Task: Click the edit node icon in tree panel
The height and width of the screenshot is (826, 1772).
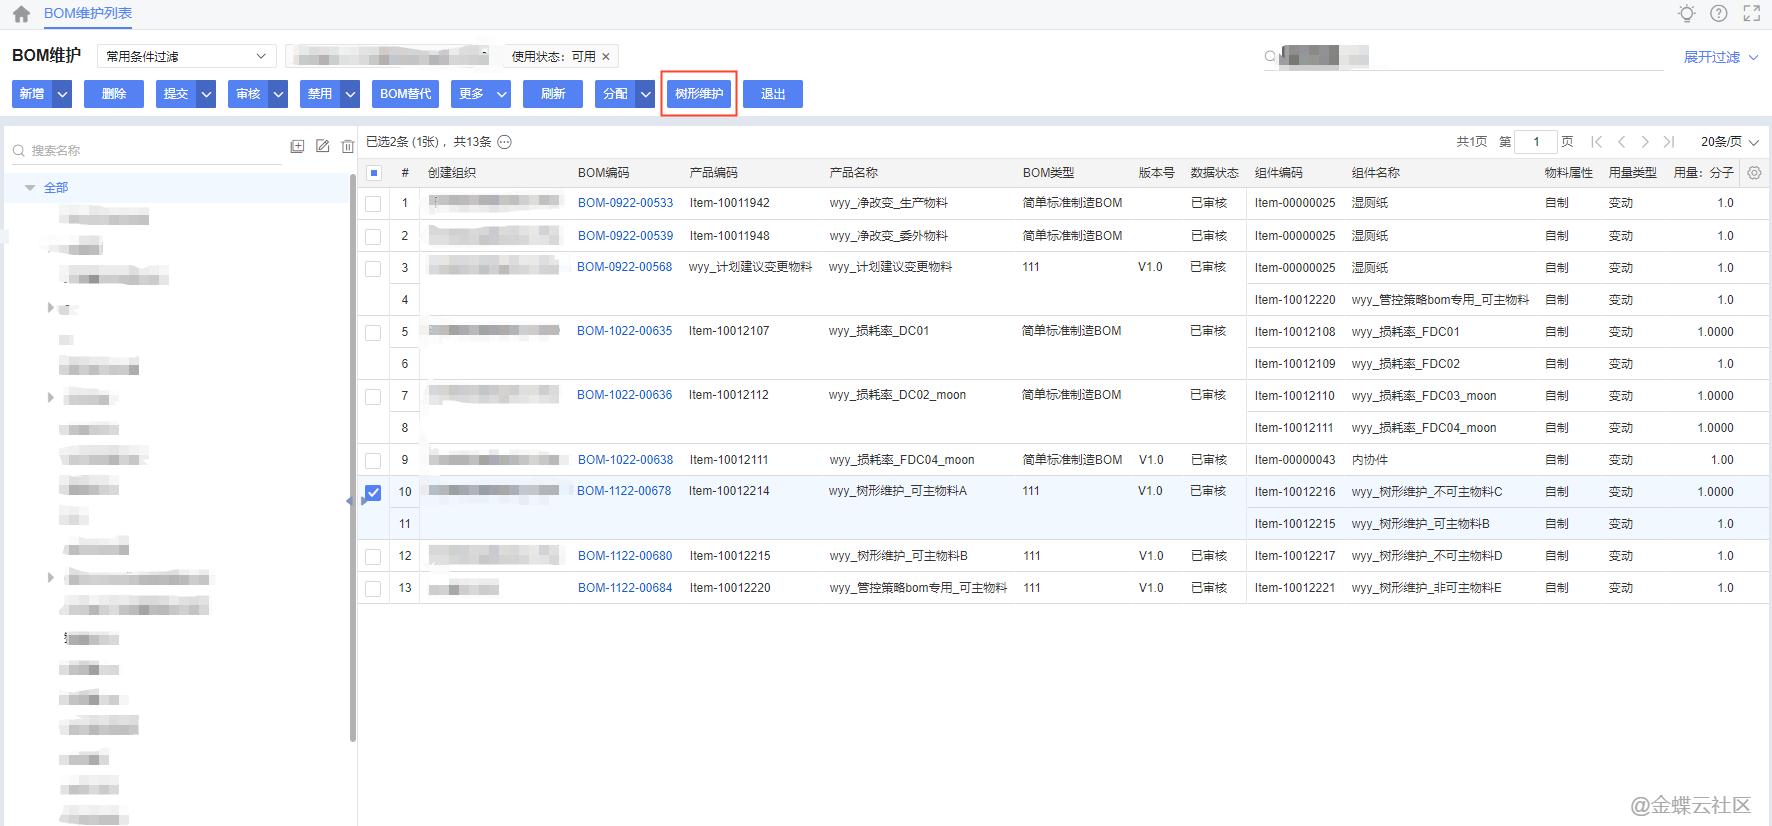Action: 322,147
